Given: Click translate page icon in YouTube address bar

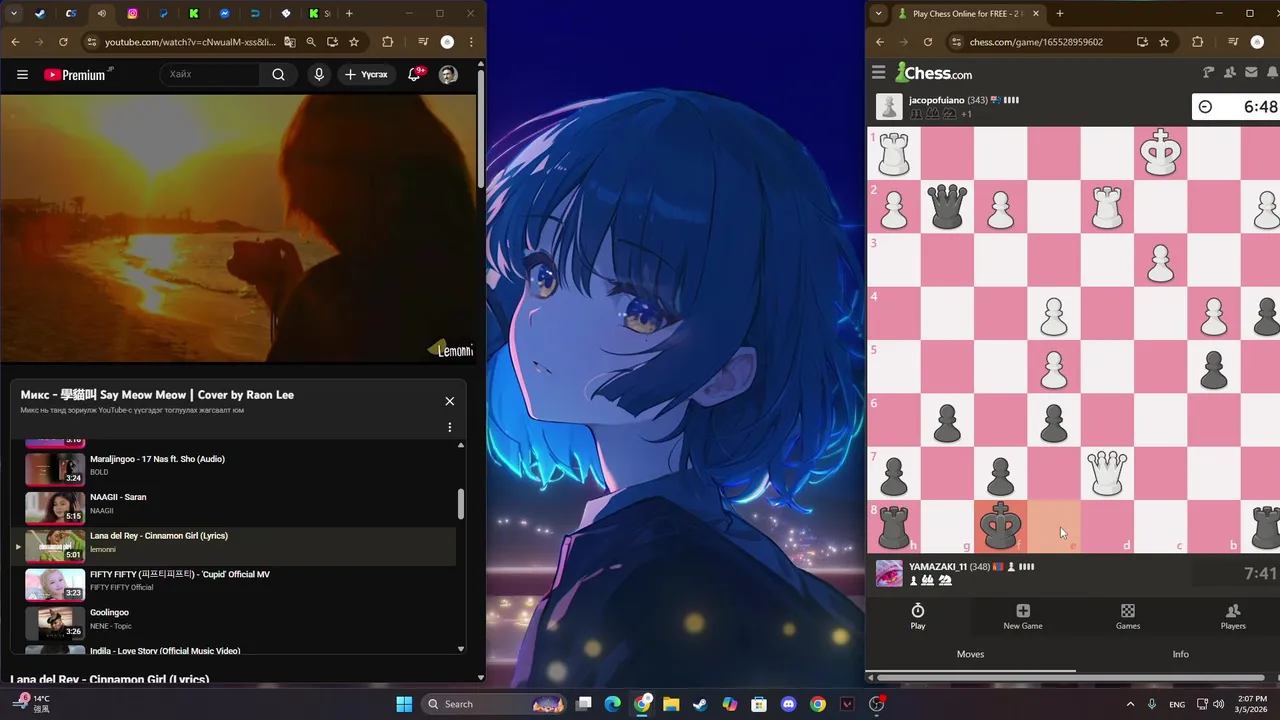Looking at the screenshot, I should tap(290, 42).
